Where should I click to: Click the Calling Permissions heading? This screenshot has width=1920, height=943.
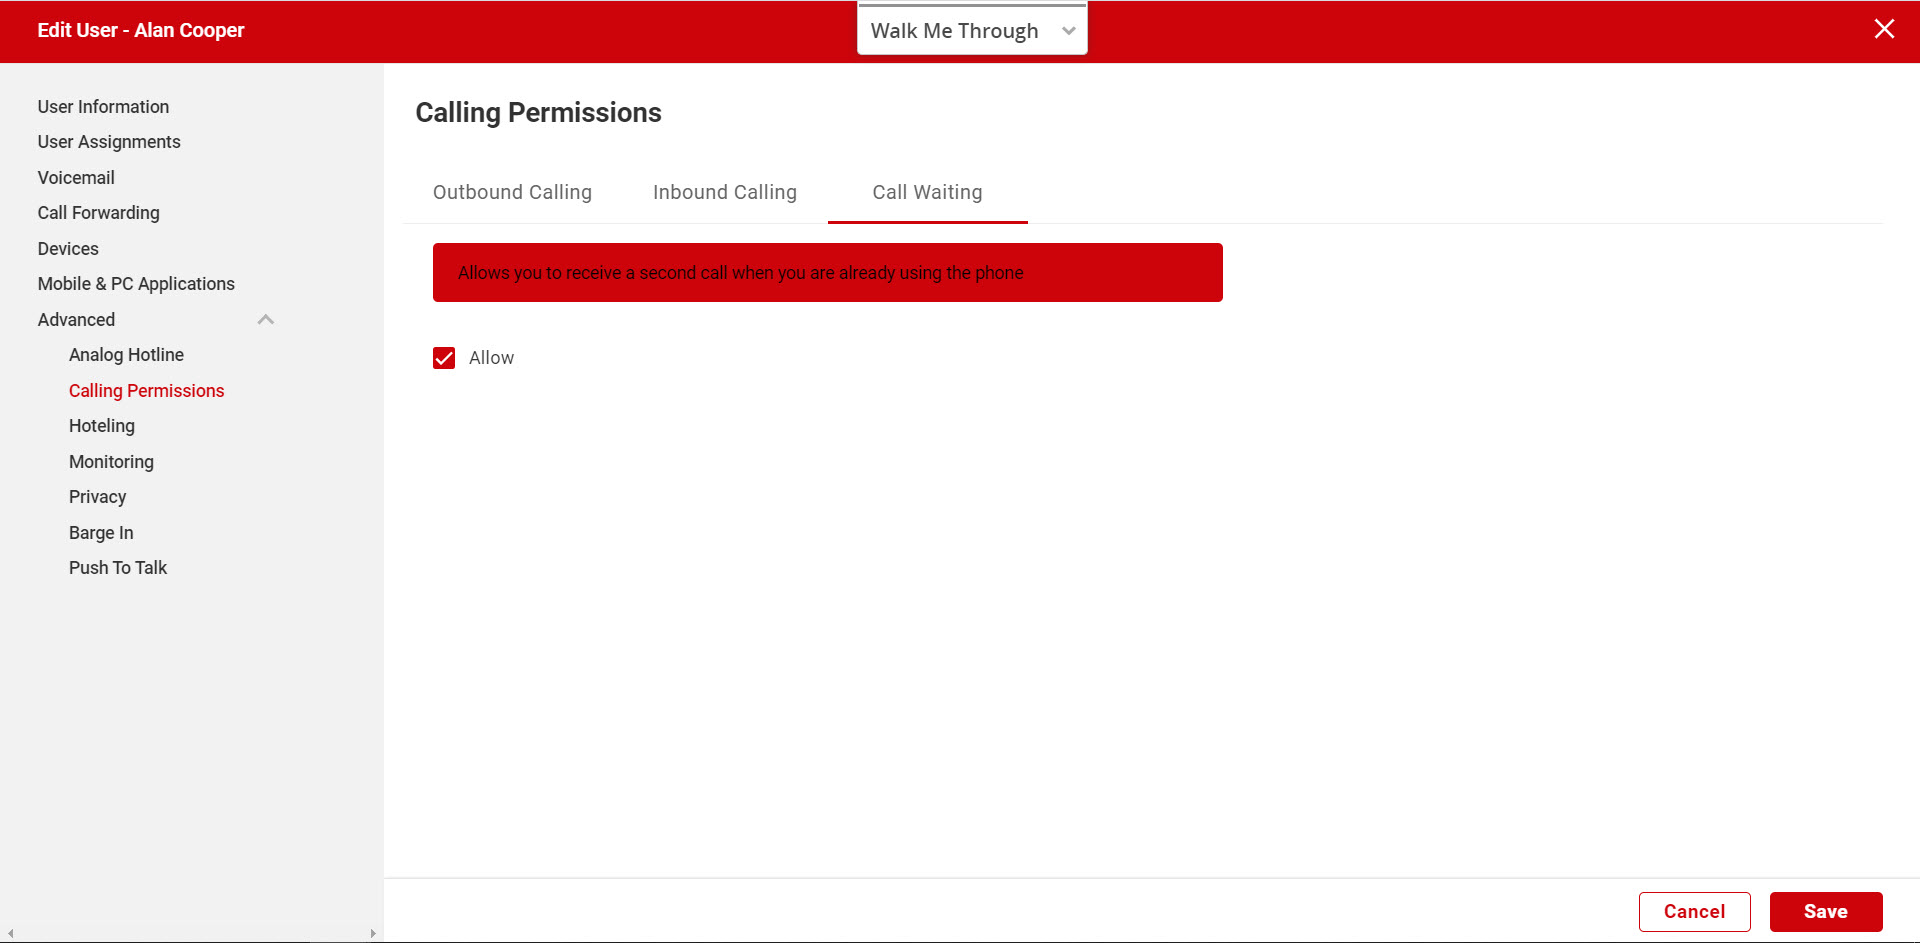(x=538, y=113)
